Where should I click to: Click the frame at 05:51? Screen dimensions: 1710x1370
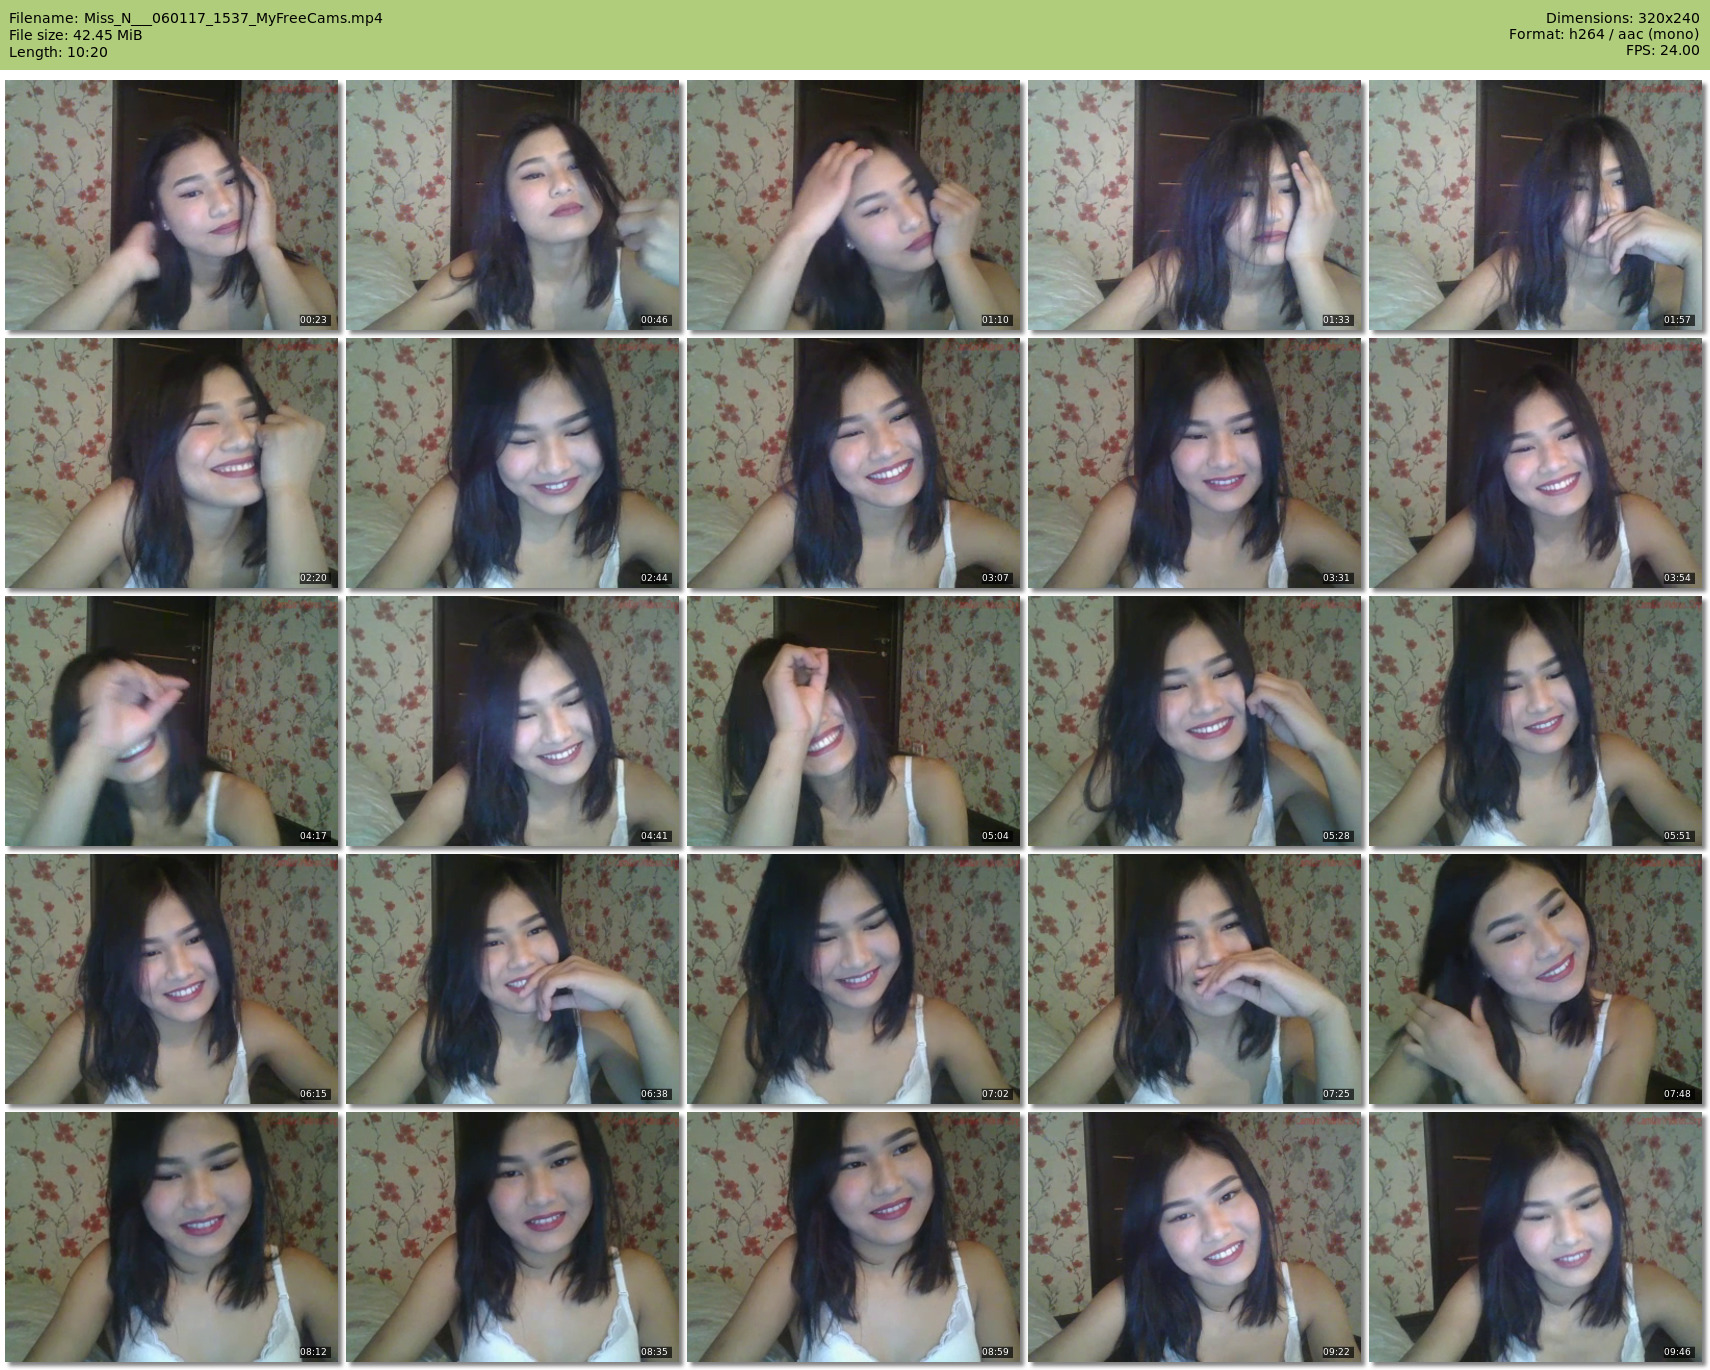1536,721
